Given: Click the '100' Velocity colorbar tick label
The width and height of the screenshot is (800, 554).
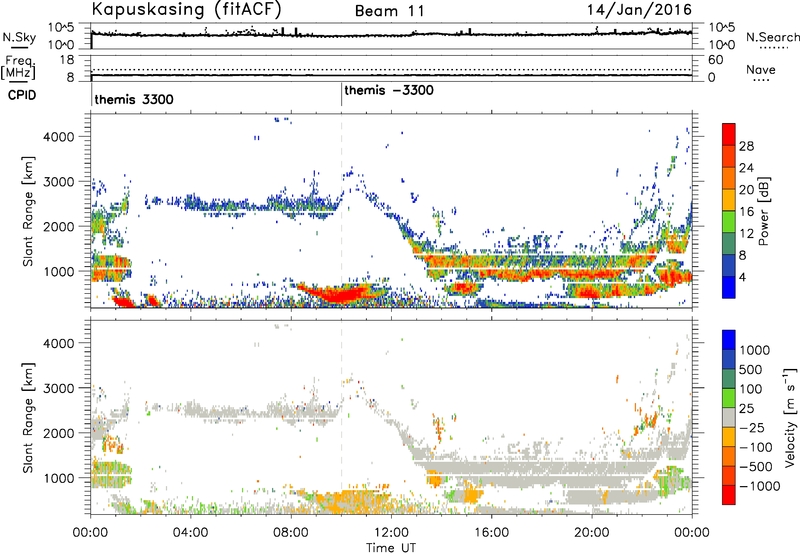Looking at the screenshot, I should 751,389.
